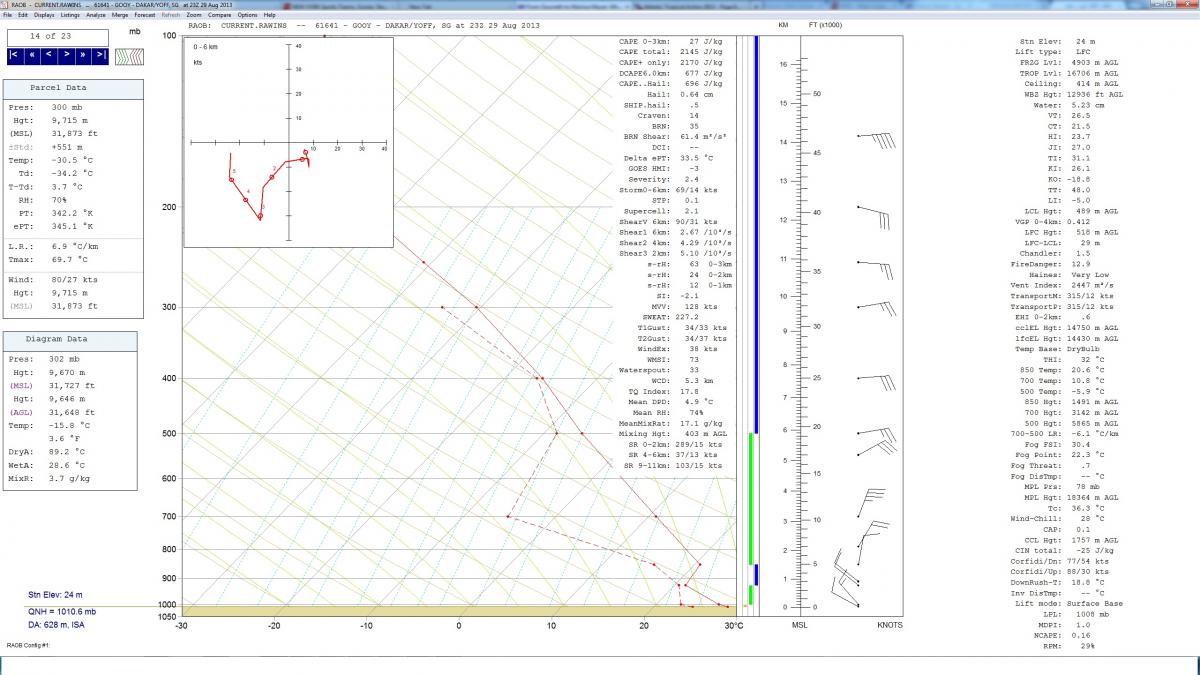Open the Listings menu
This screenshot has width=1200, height=675.
point(70,15)
